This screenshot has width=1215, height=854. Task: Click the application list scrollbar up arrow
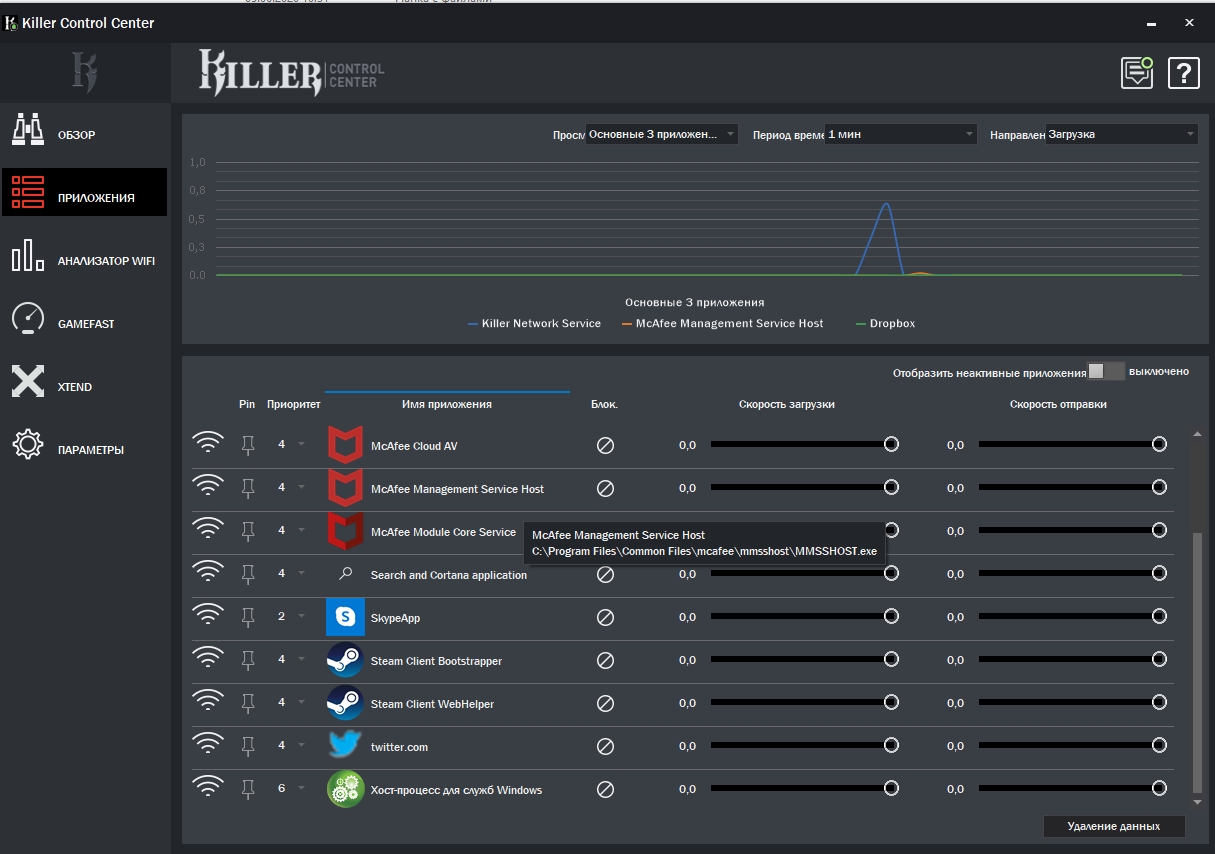coord(1198,435)
